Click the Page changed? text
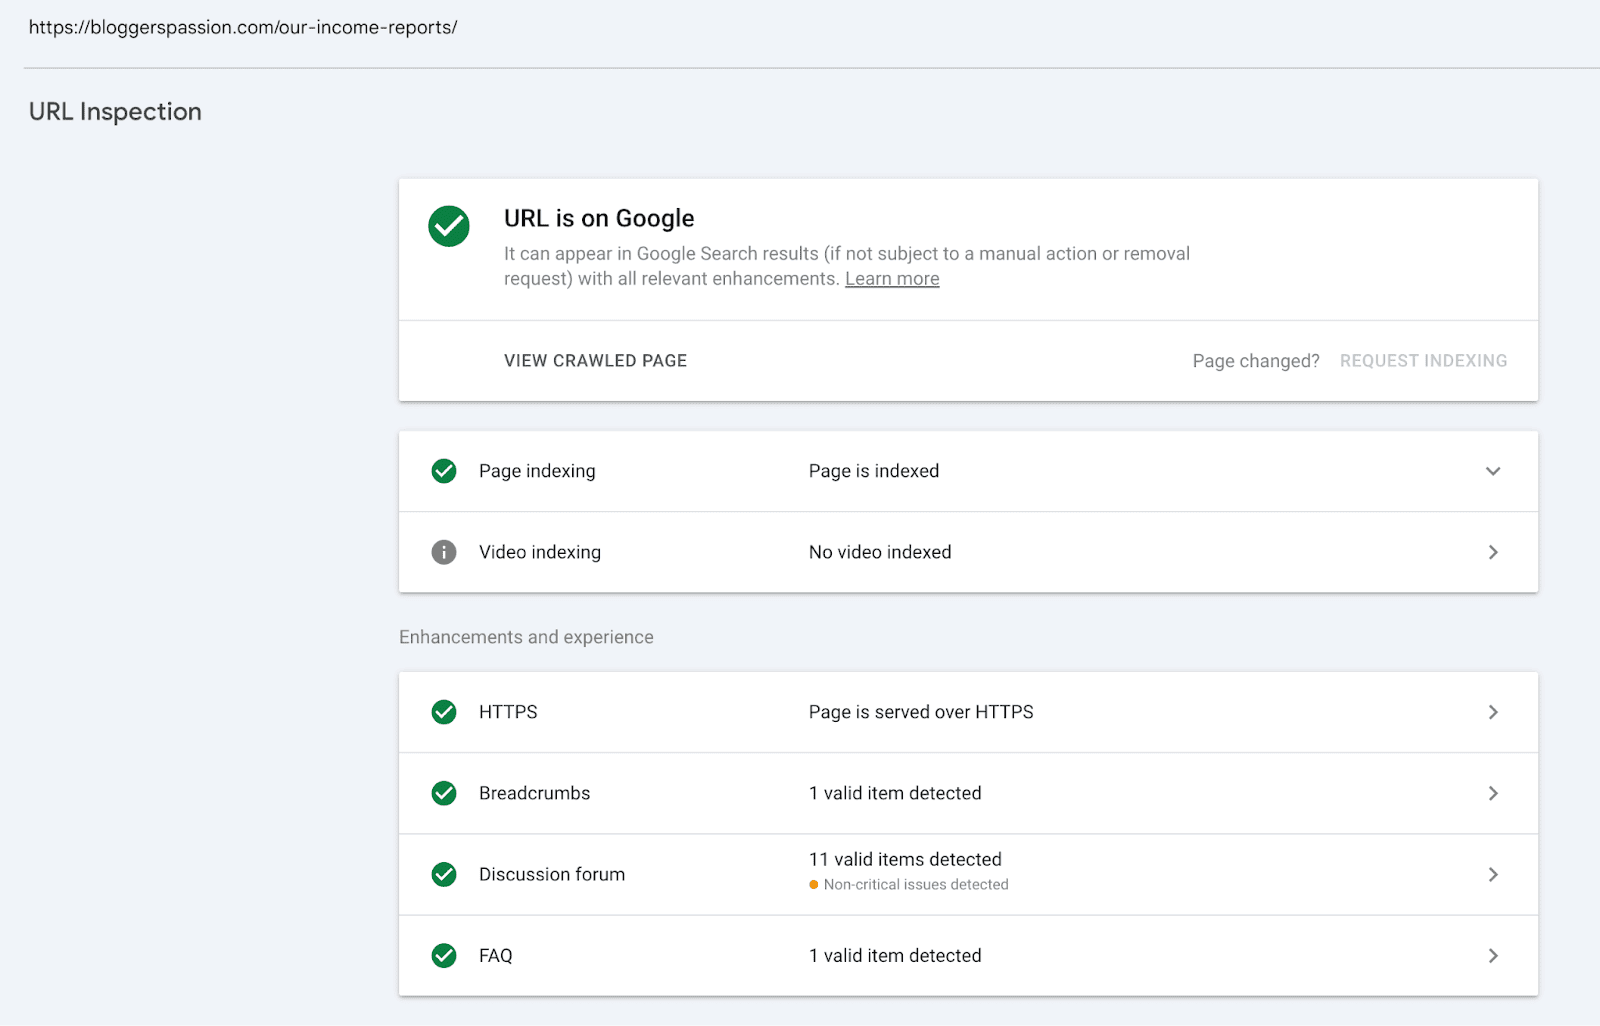The width and height of the screenshot is (1600, 1026). click(x=1255, y=360)
